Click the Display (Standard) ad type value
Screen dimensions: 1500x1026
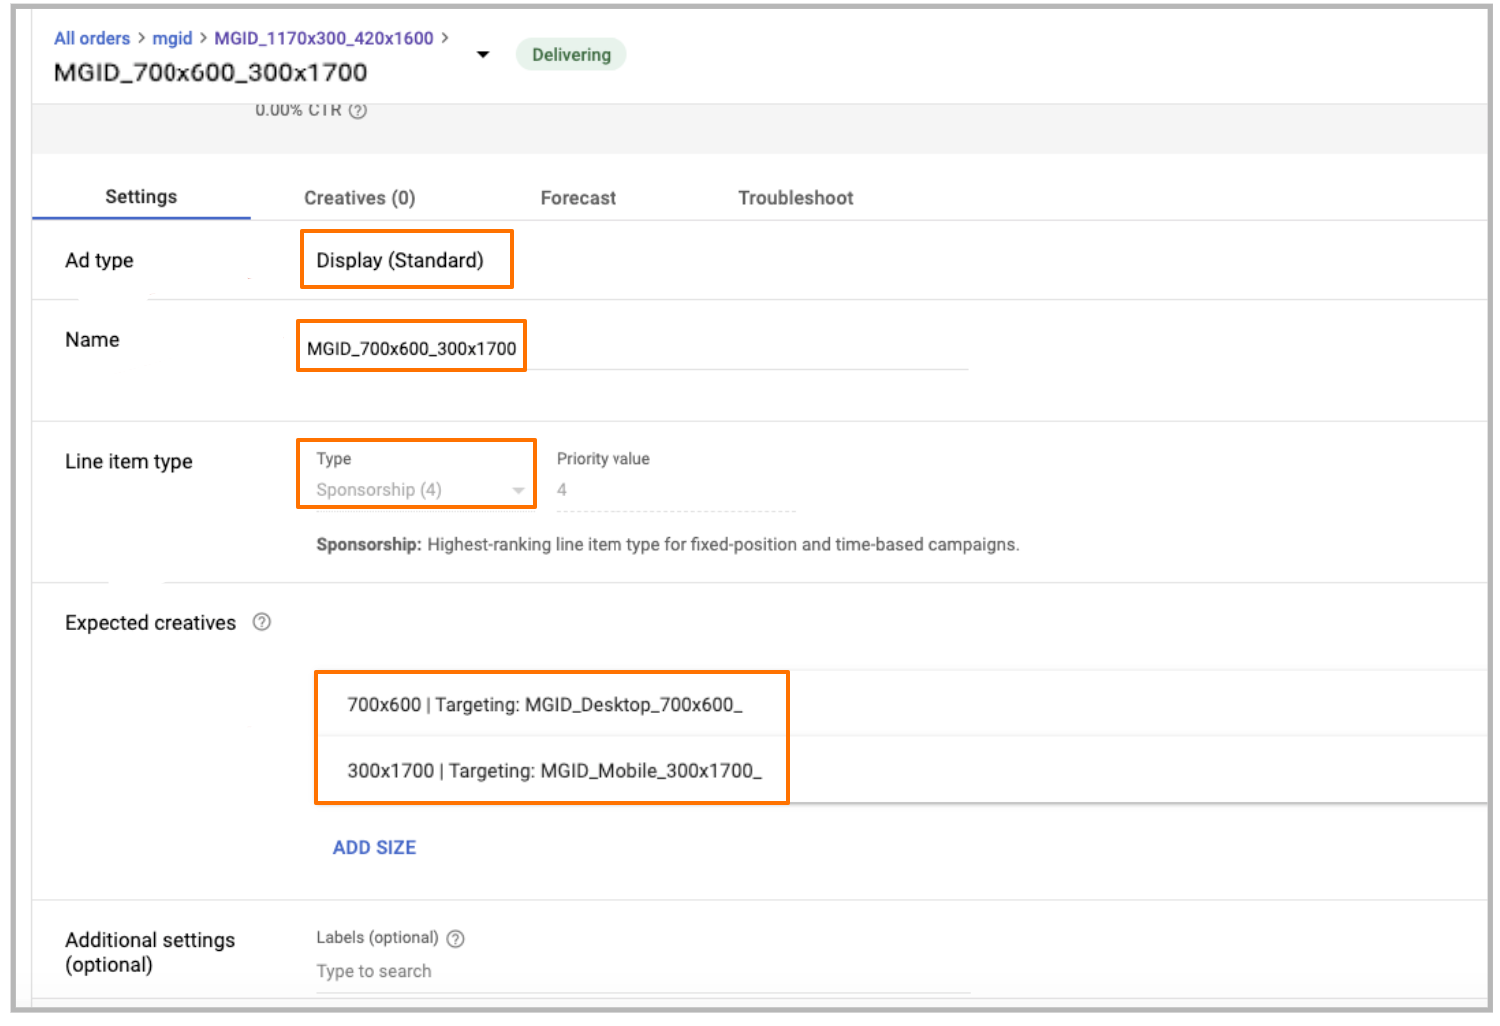click(400, 260)
